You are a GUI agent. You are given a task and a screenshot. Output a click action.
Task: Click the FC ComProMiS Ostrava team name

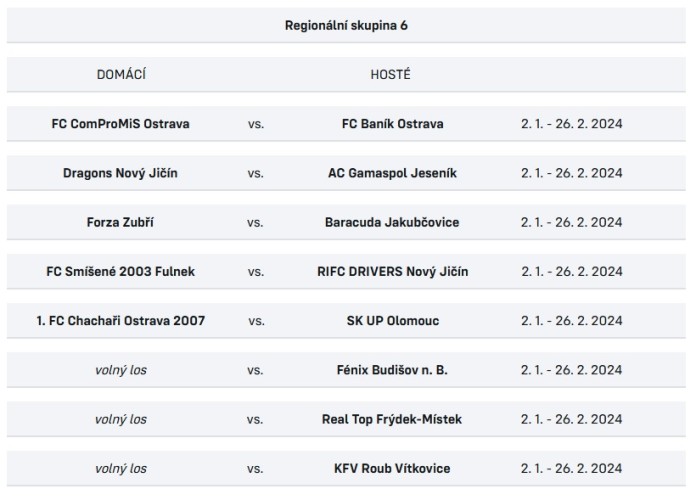[x=121, y=124]
